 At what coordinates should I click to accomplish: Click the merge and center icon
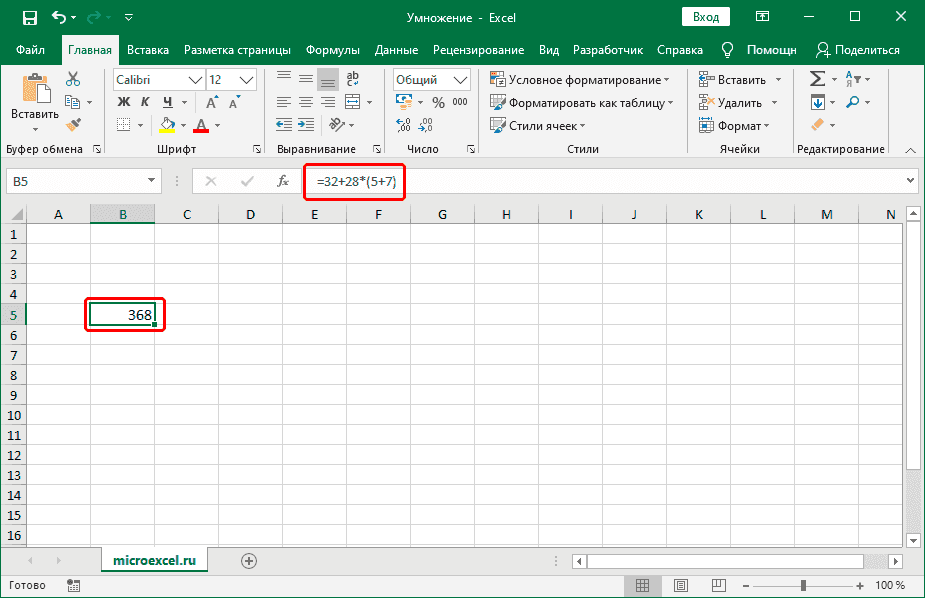(x=354, y=101)
